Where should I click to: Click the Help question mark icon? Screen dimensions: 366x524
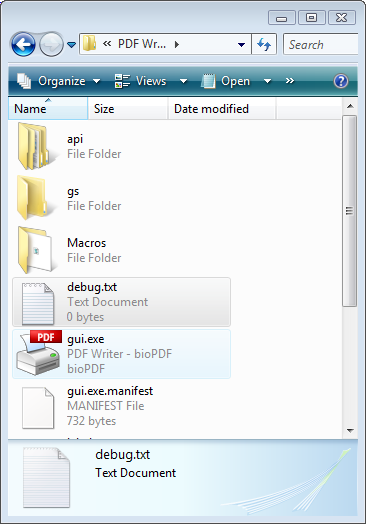(341, 81)
